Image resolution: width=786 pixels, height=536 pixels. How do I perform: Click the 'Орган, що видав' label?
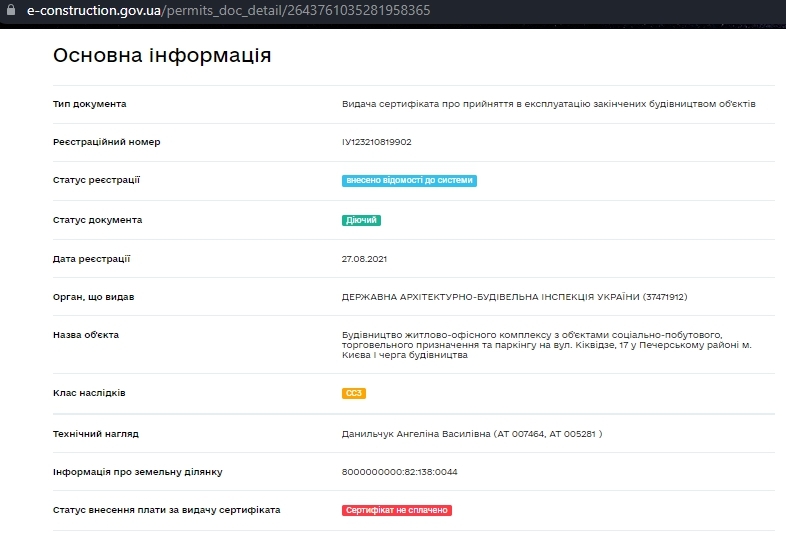(93, 297)
